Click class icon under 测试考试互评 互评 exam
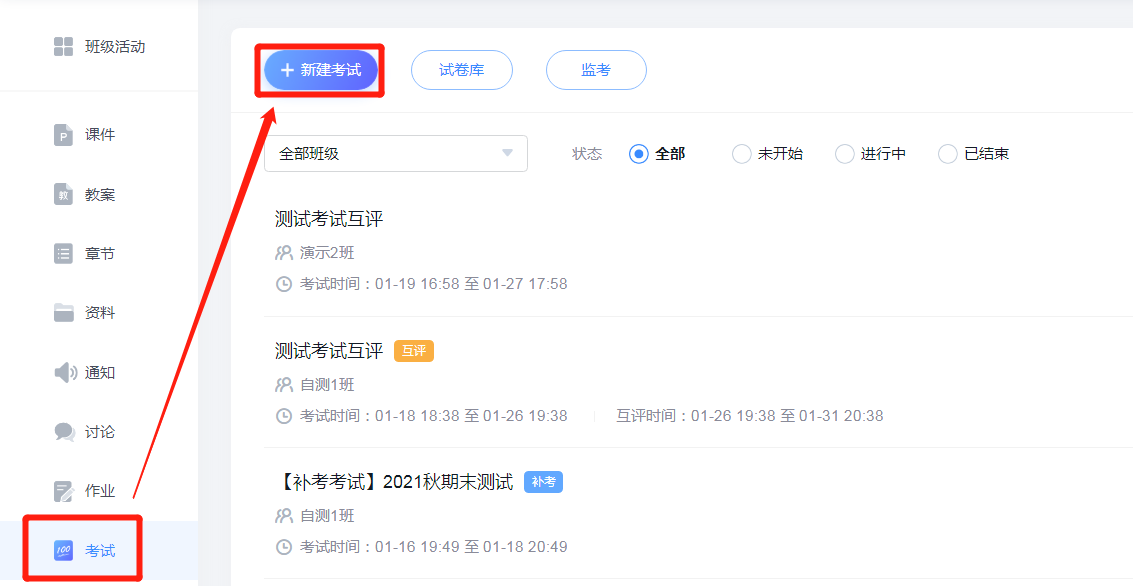 click(x=283, y=384)
